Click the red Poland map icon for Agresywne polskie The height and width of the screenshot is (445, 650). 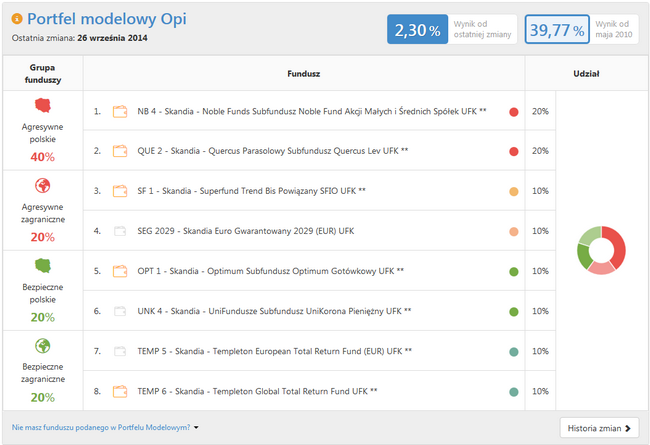tap(42, 106)
